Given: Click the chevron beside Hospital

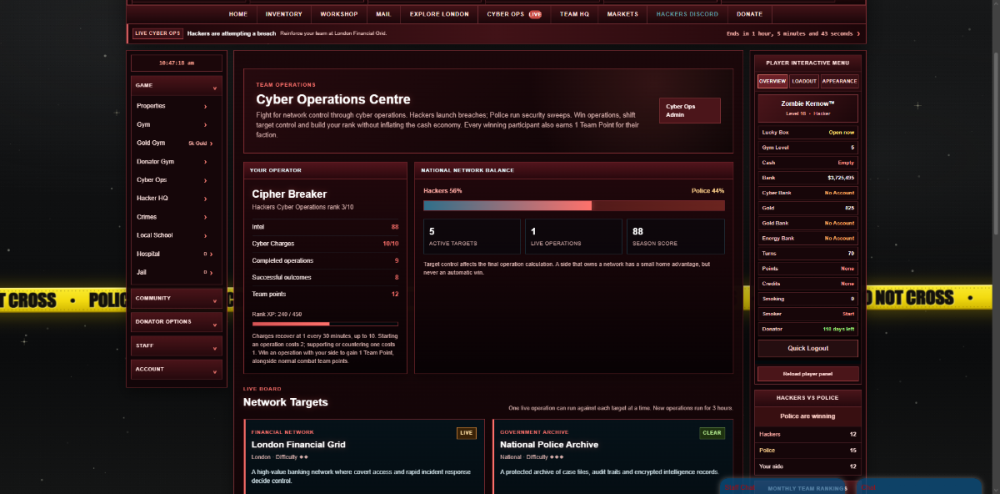Looking at the screenshot, I should [x=211, y=254].
